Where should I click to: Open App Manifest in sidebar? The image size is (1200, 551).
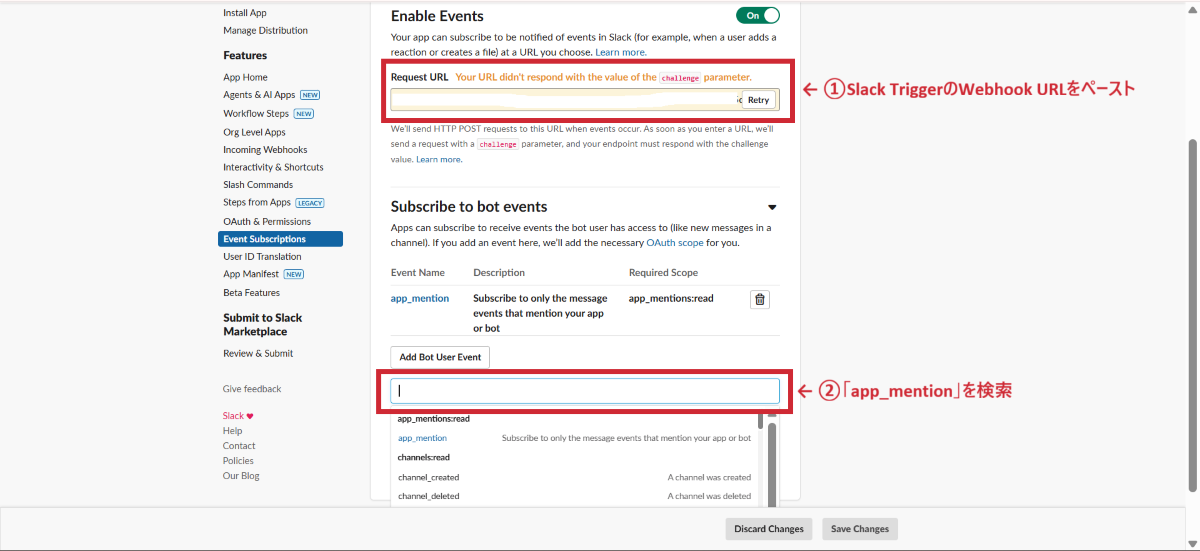(252, 274)
